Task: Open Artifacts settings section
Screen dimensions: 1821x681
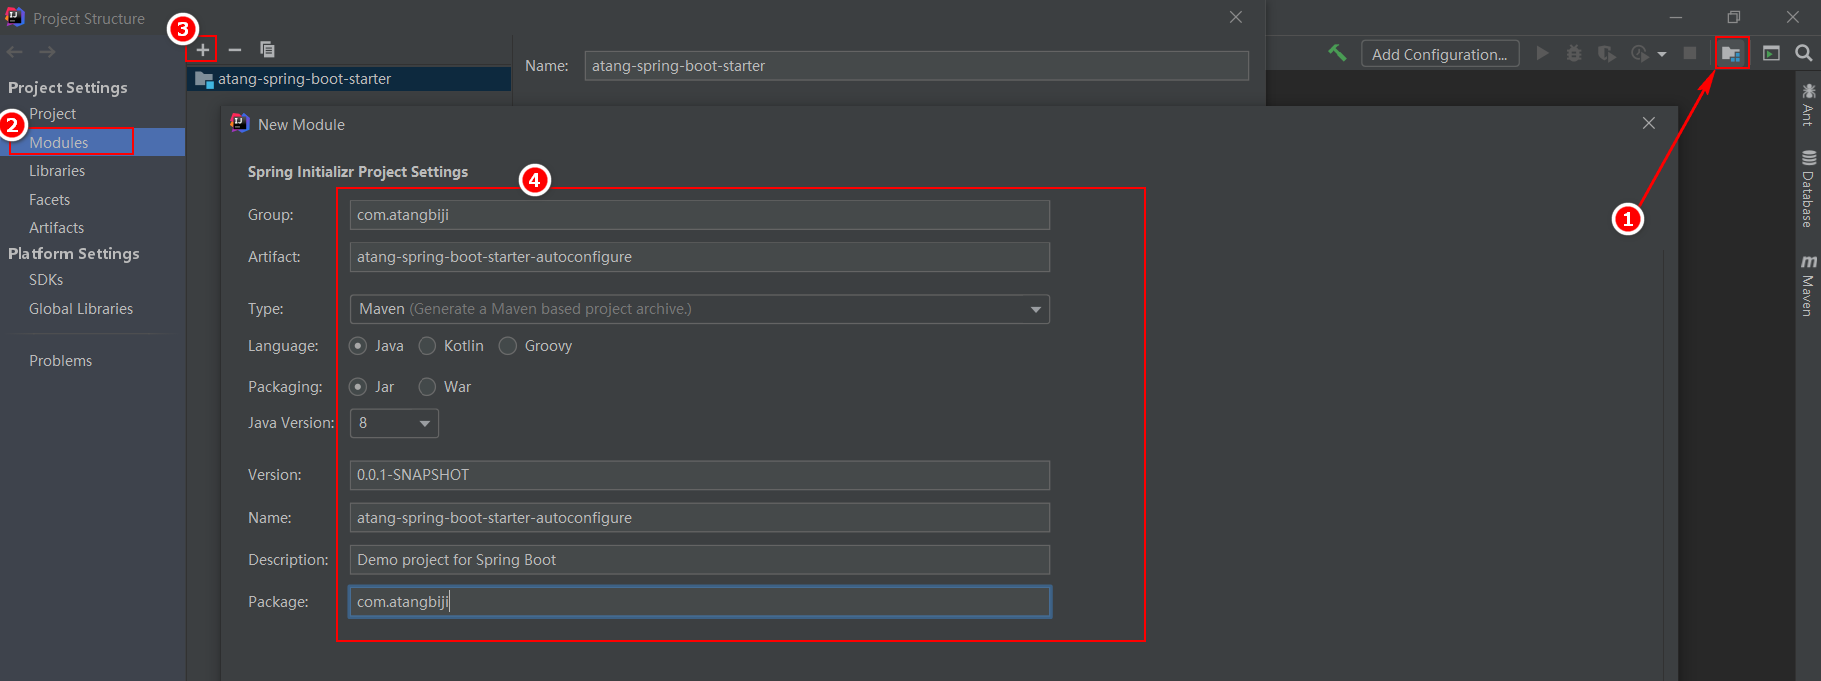Action: [x=56, y=228]
